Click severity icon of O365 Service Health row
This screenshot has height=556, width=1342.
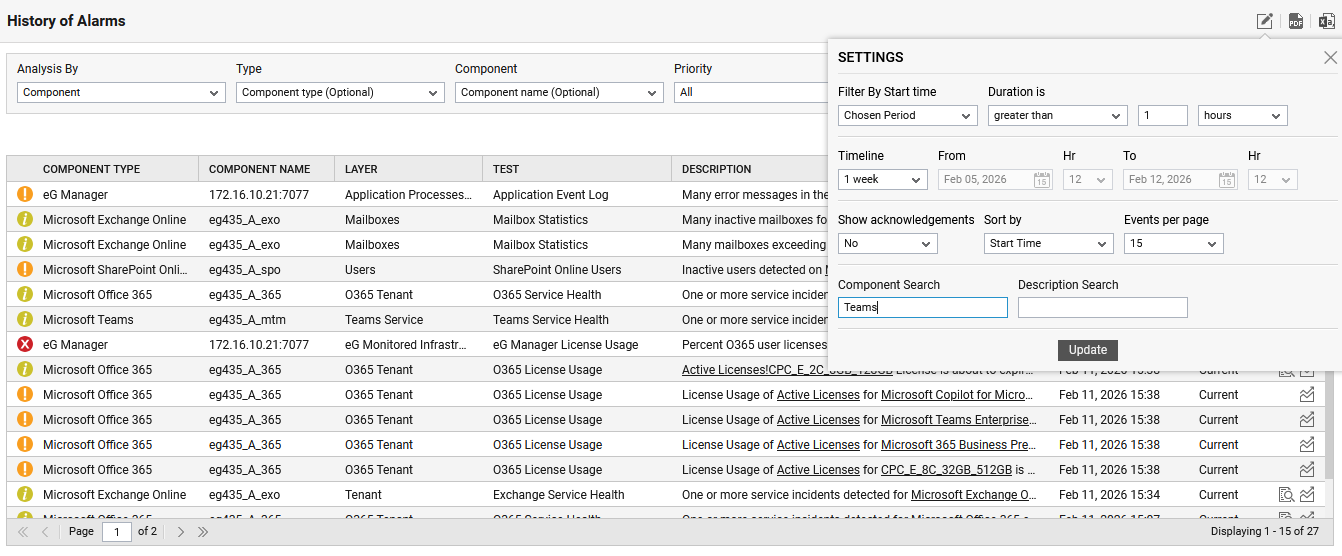pyautogui.click(x=25, y=295)
